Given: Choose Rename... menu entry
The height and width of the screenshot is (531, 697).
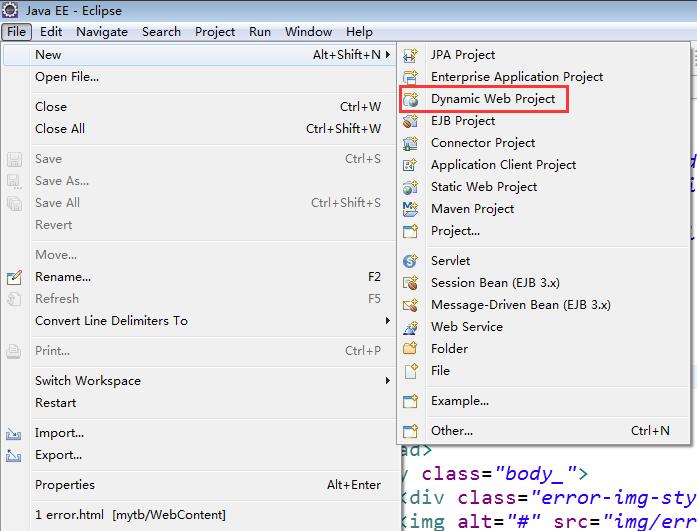Looking at the screenshot, I should click(198, 277).
